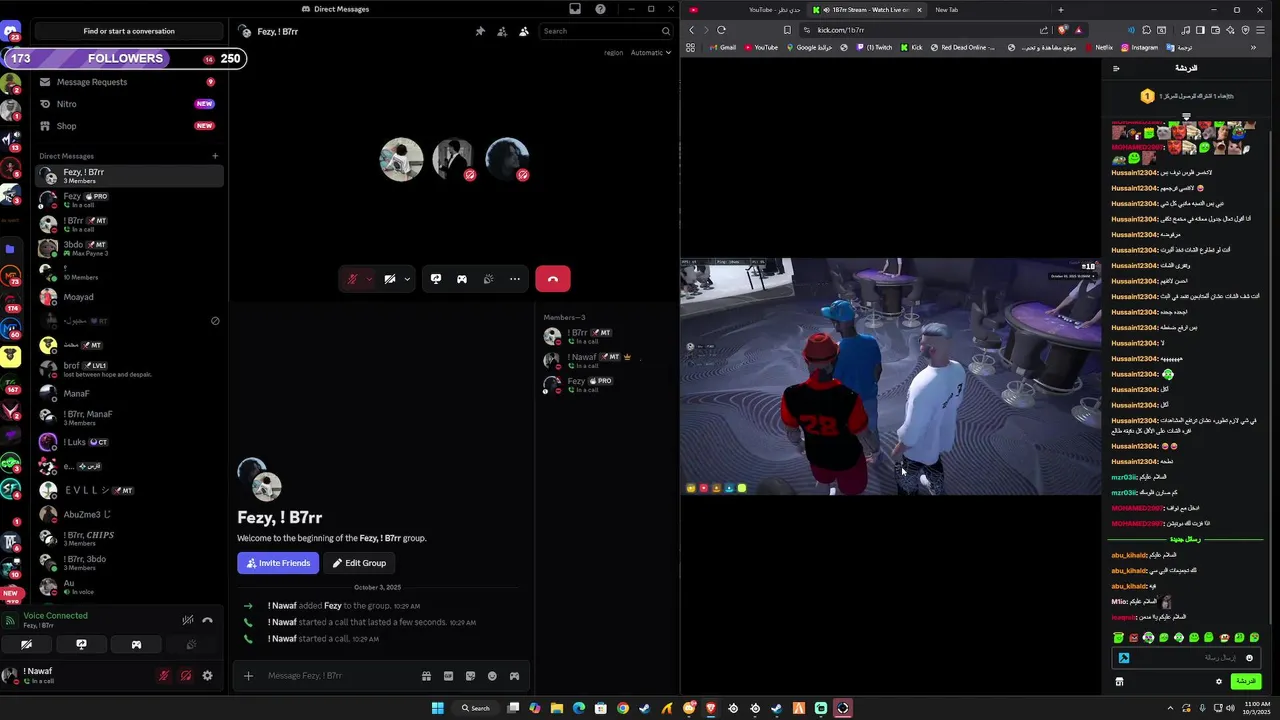Open apps controller icon in message bar
This screenshot has height=720, width=1280.
(514, 676)
